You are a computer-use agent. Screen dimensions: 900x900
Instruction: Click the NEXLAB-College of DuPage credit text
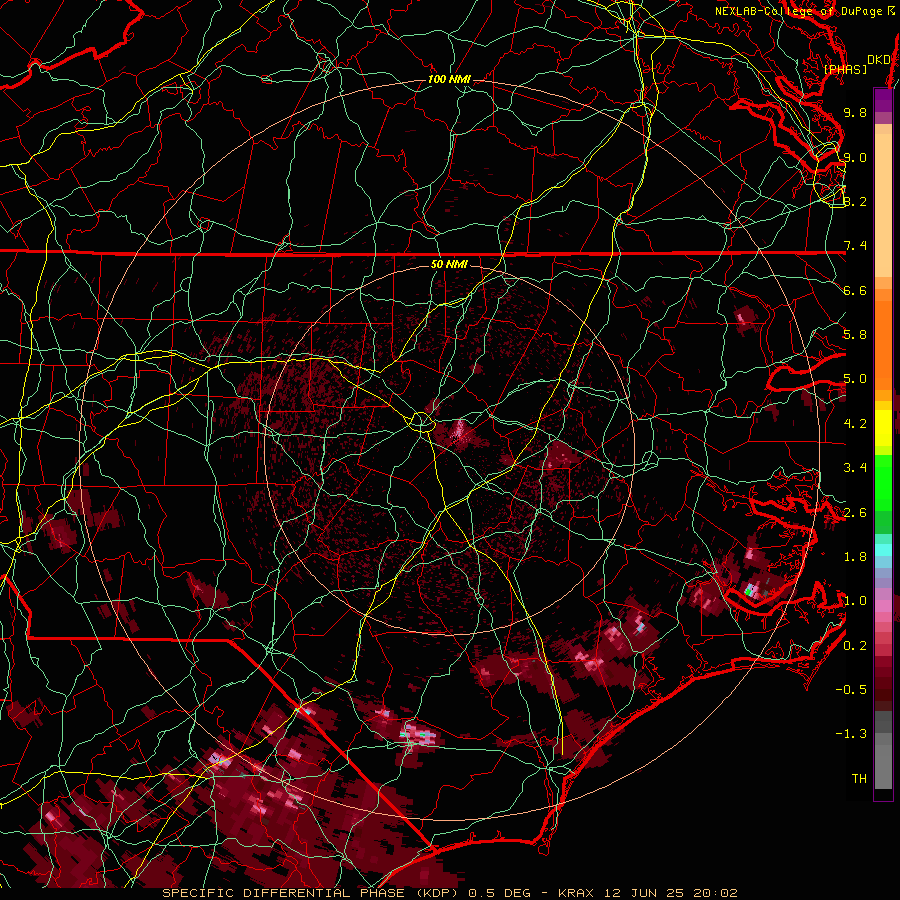804,11
